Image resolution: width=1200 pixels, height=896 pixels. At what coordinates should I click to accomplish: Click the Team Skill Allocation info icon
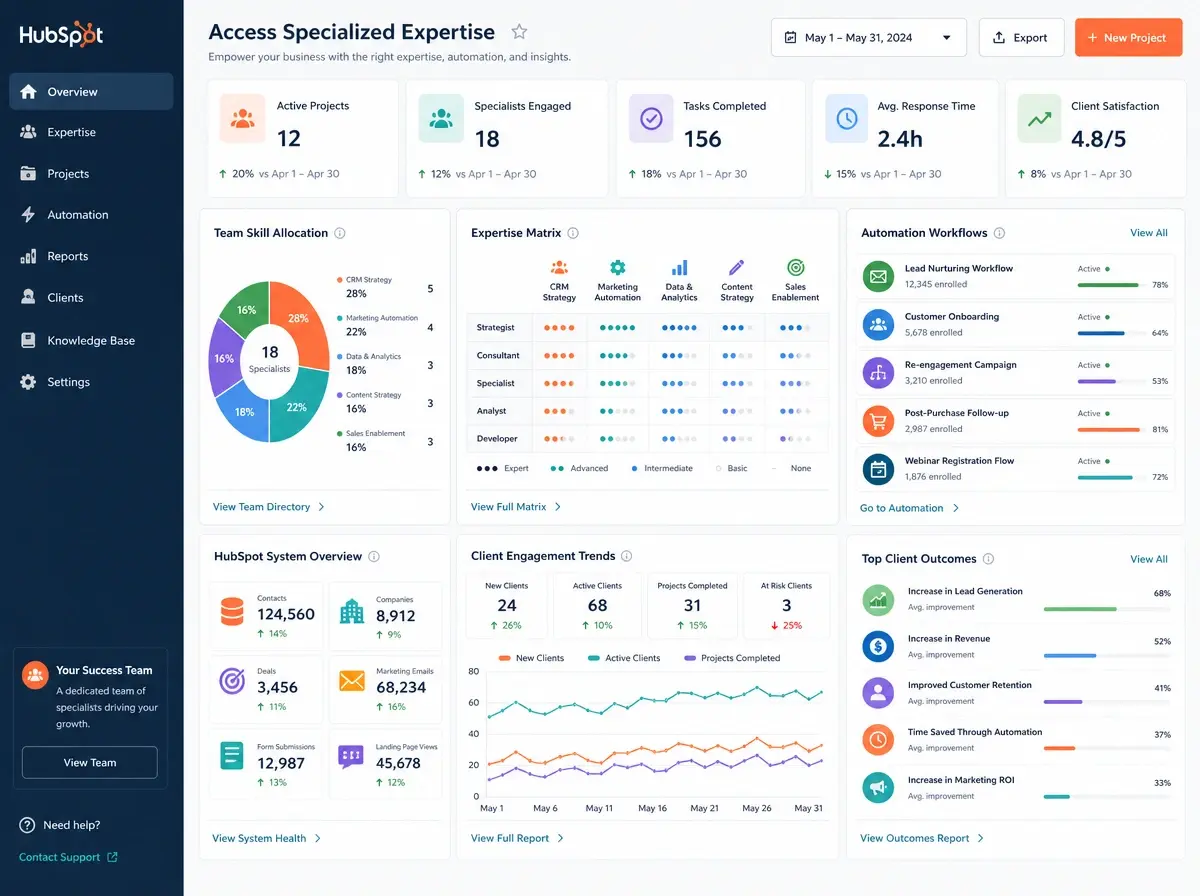point(340,233)
